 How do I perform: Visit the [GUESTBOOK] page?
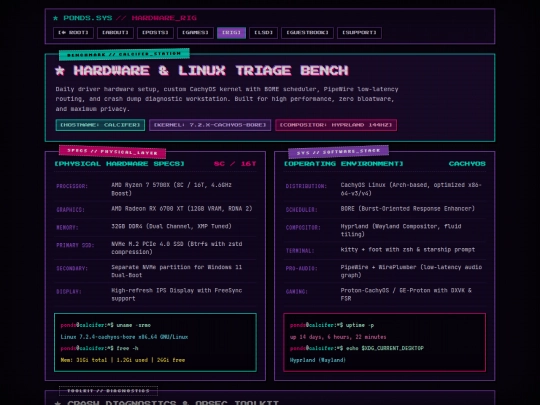coord(307,33)
